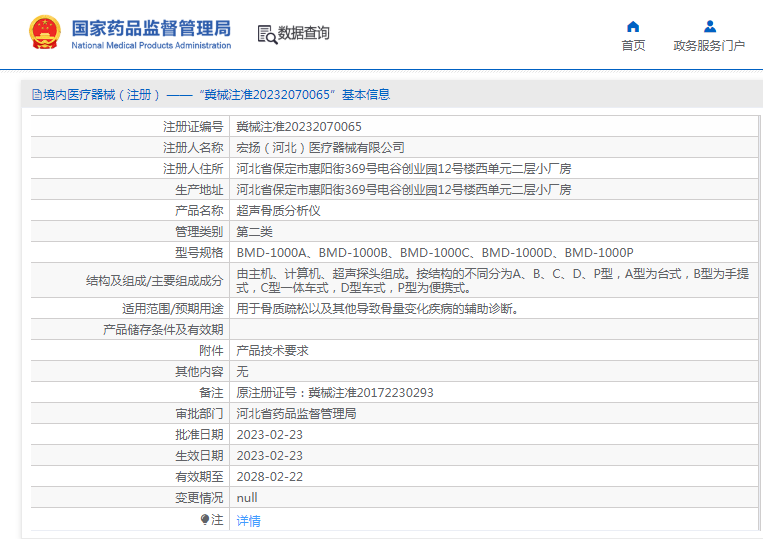Click the 注册人住所 address value
This screenshot has height=539, width=763.
[x=403, y=168]
